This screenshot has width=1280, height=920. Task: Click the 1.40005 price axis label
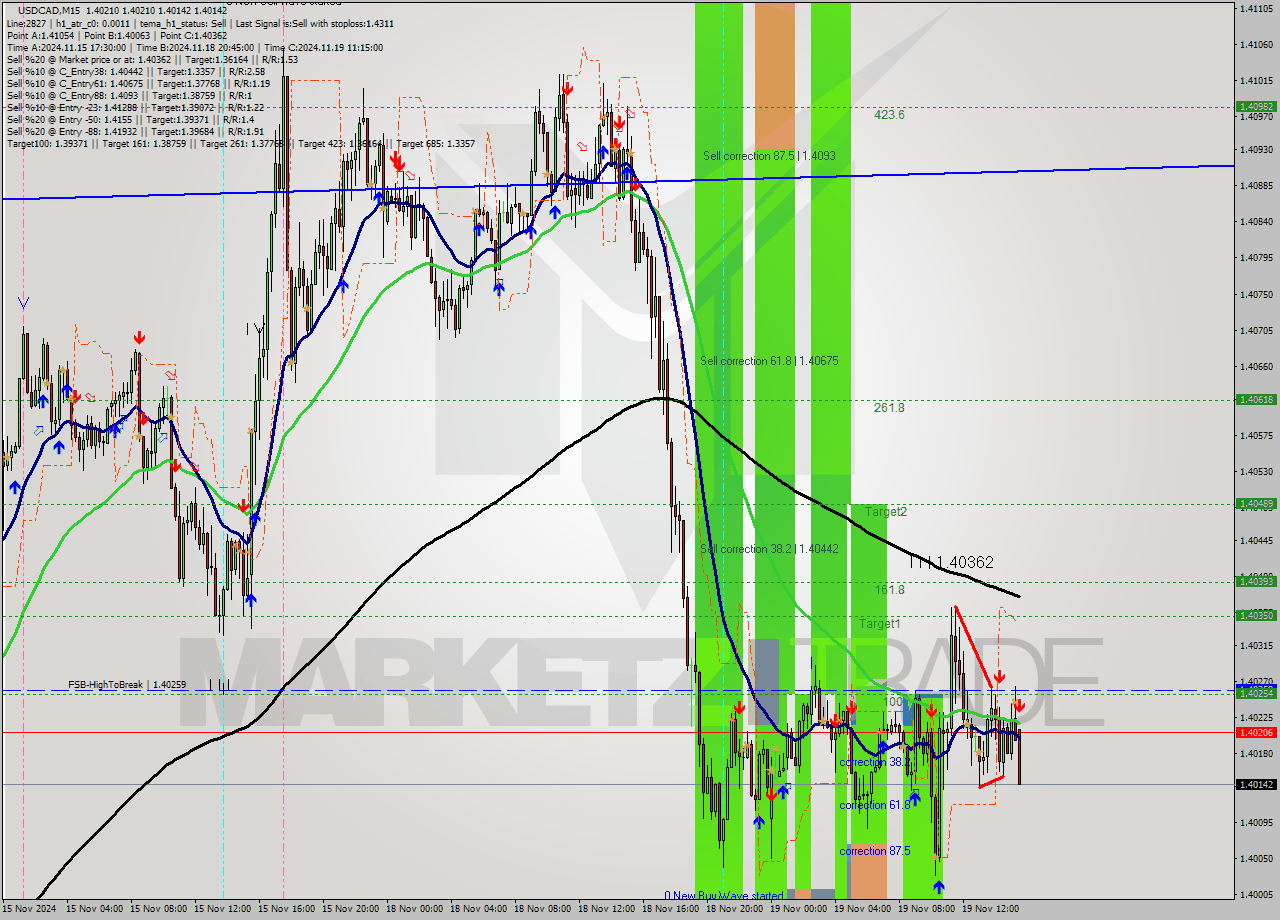tap(1256, 895)
